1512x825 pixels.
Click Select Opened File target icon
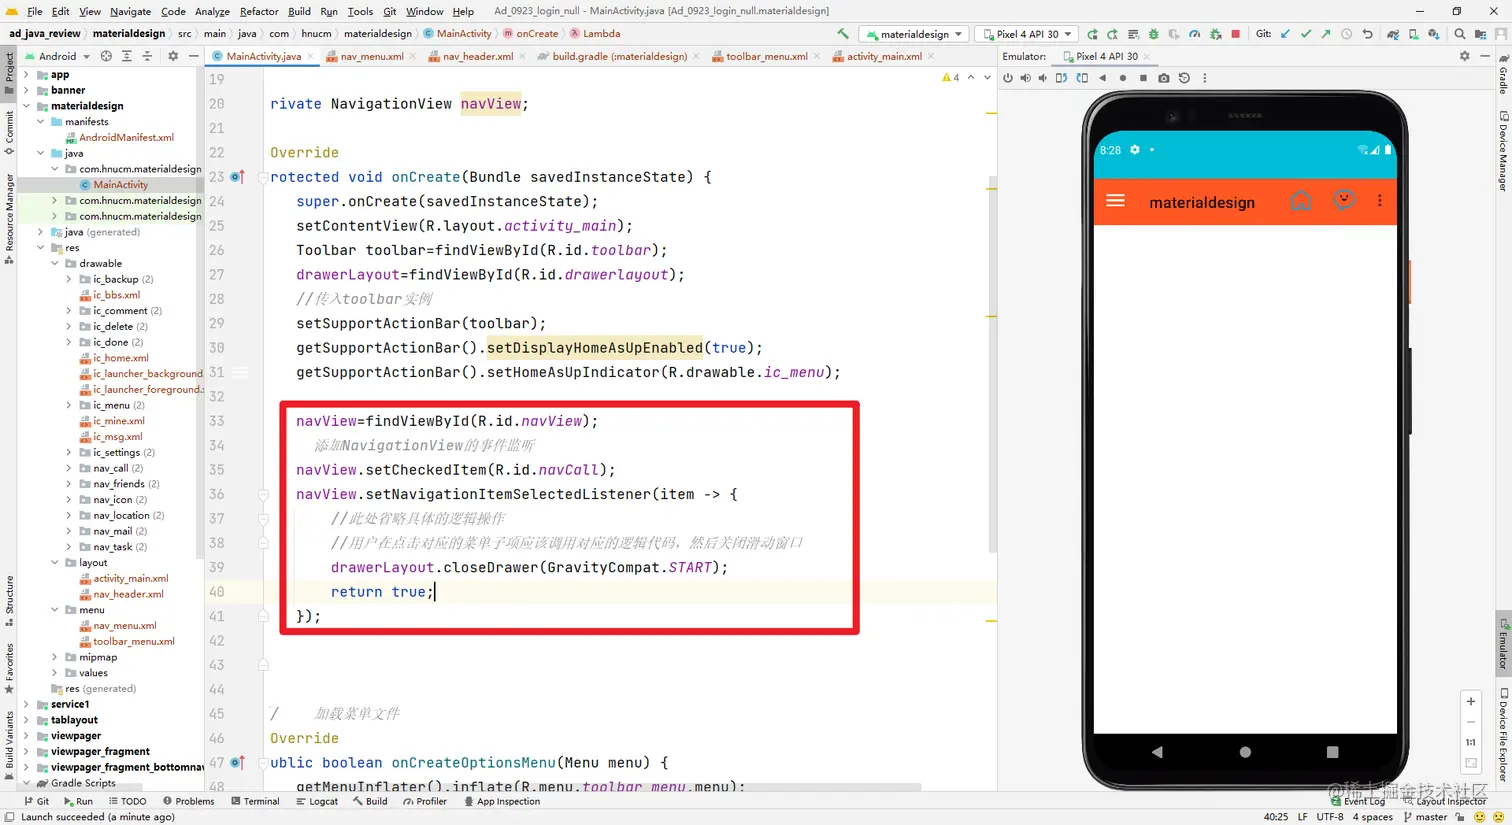[x=106, y=56]
